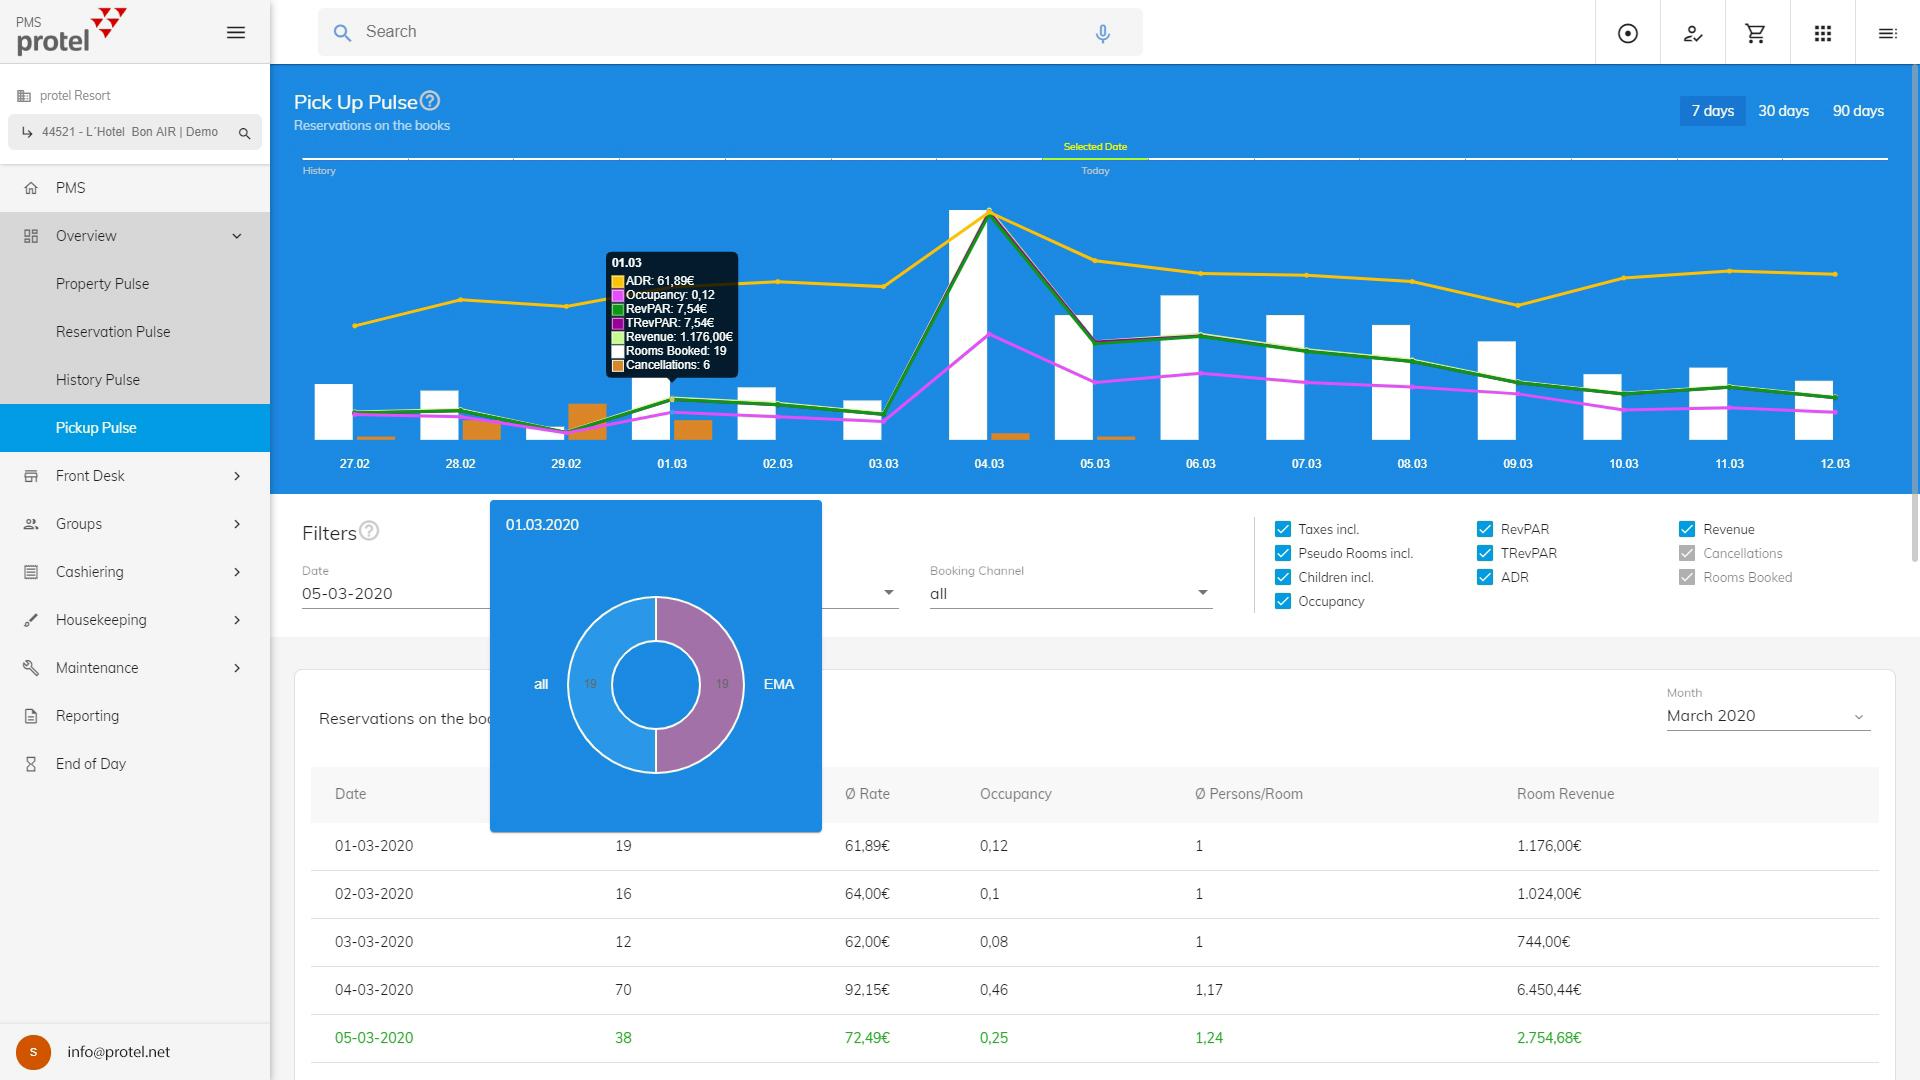This screenshot has width=1920, height=1080.
Task: Uncheck the Taxes incl. filter
Action: (1282, 529)
